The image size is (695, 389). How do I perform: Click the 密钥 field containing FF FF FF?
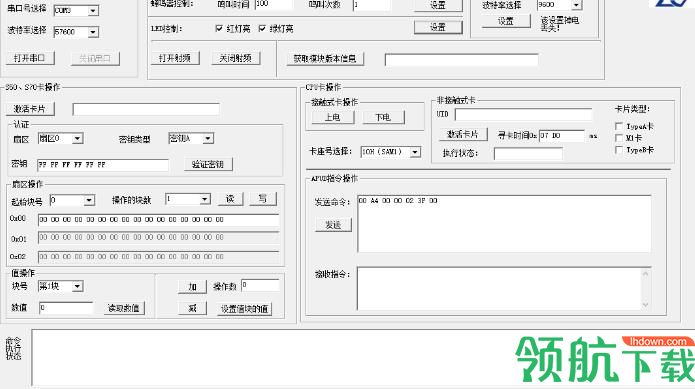click(102, 165)
